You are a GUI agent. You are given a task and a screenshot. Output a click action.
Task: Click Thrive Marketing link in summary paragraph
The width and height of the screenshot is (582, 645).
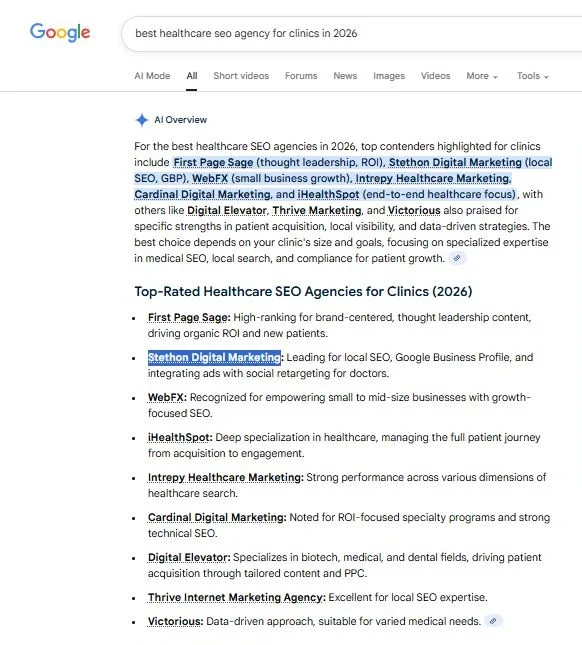(x=317, y=210)
